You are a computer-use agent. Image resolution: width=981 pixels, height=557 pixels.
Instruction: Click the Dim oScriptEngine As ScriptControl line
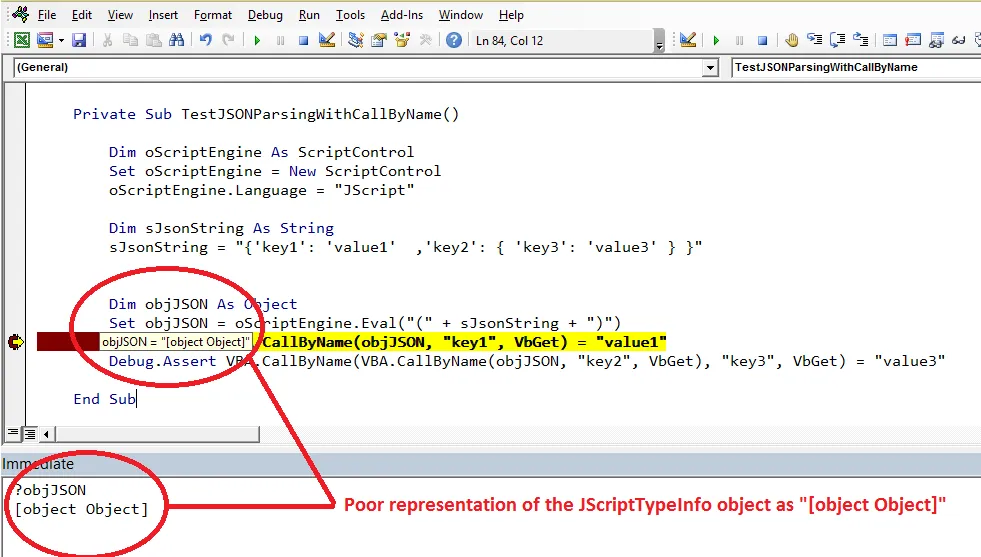coord(261,152)
